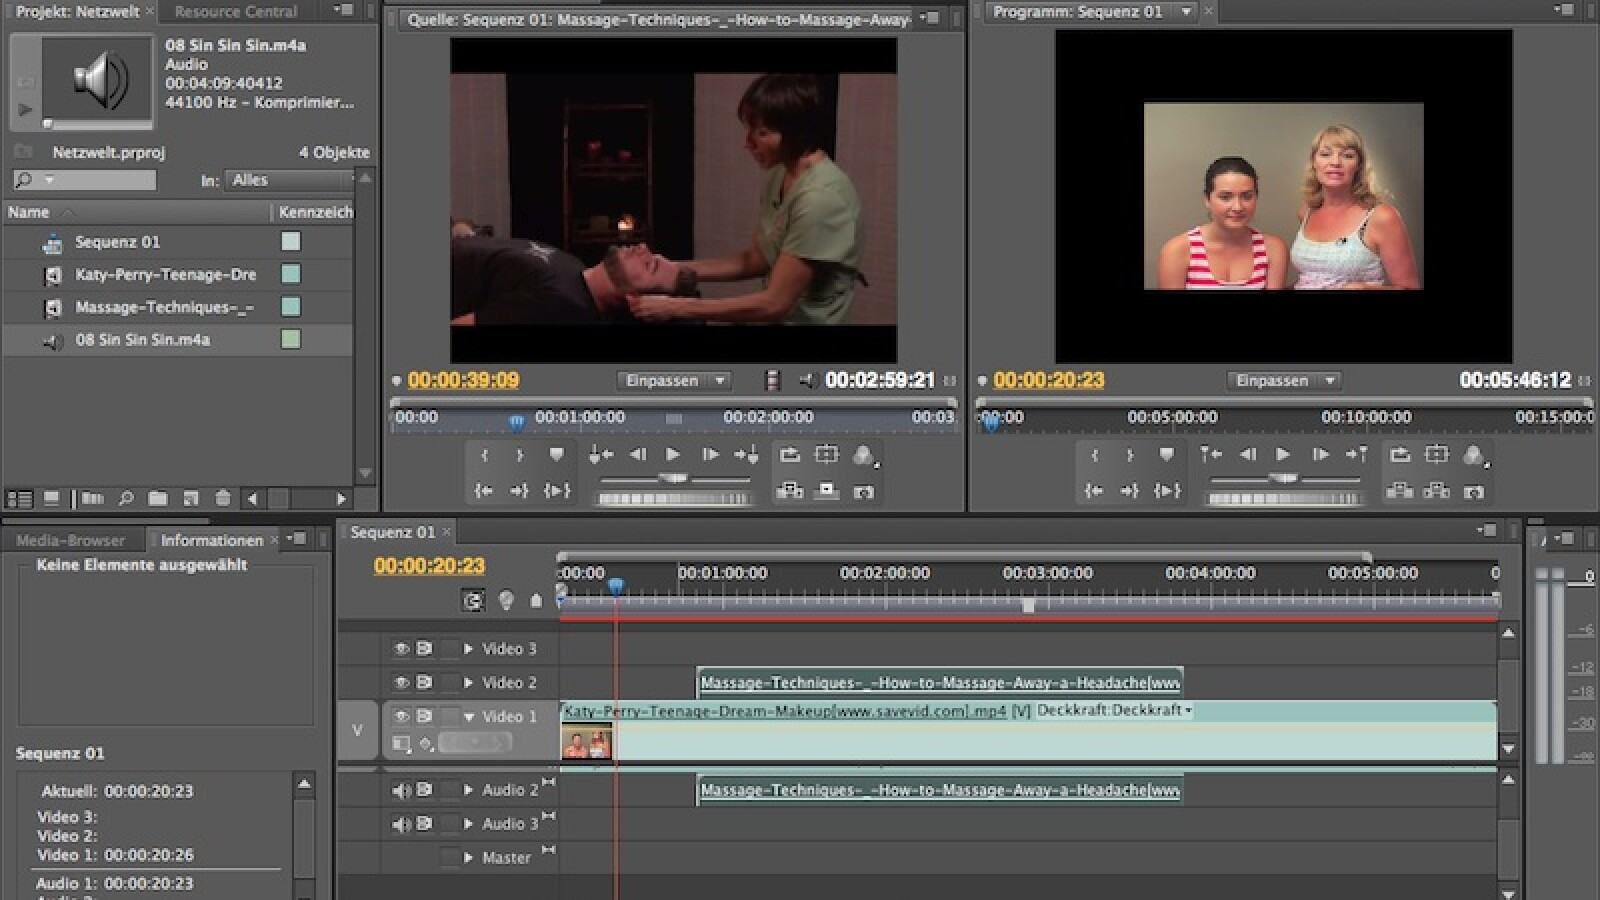The height and width of the screenshot is (900, 1600).
Task: Mute the Audio 2 track
Action: tap(401, 790)
